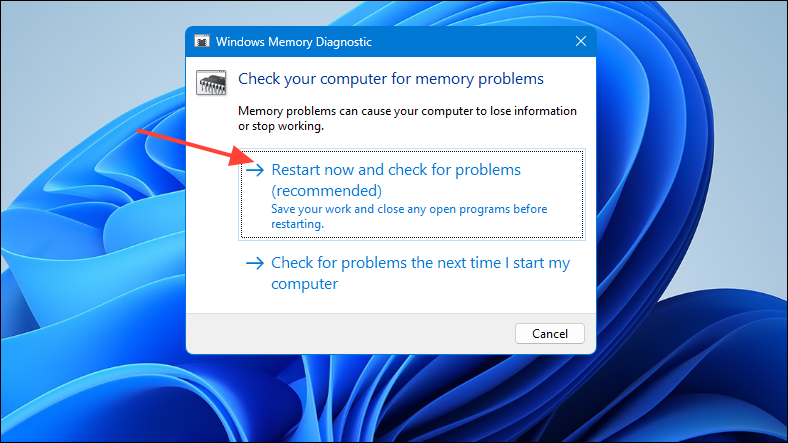Click the Windows Memory Diagnostic title bar icon

click(202, 41)
